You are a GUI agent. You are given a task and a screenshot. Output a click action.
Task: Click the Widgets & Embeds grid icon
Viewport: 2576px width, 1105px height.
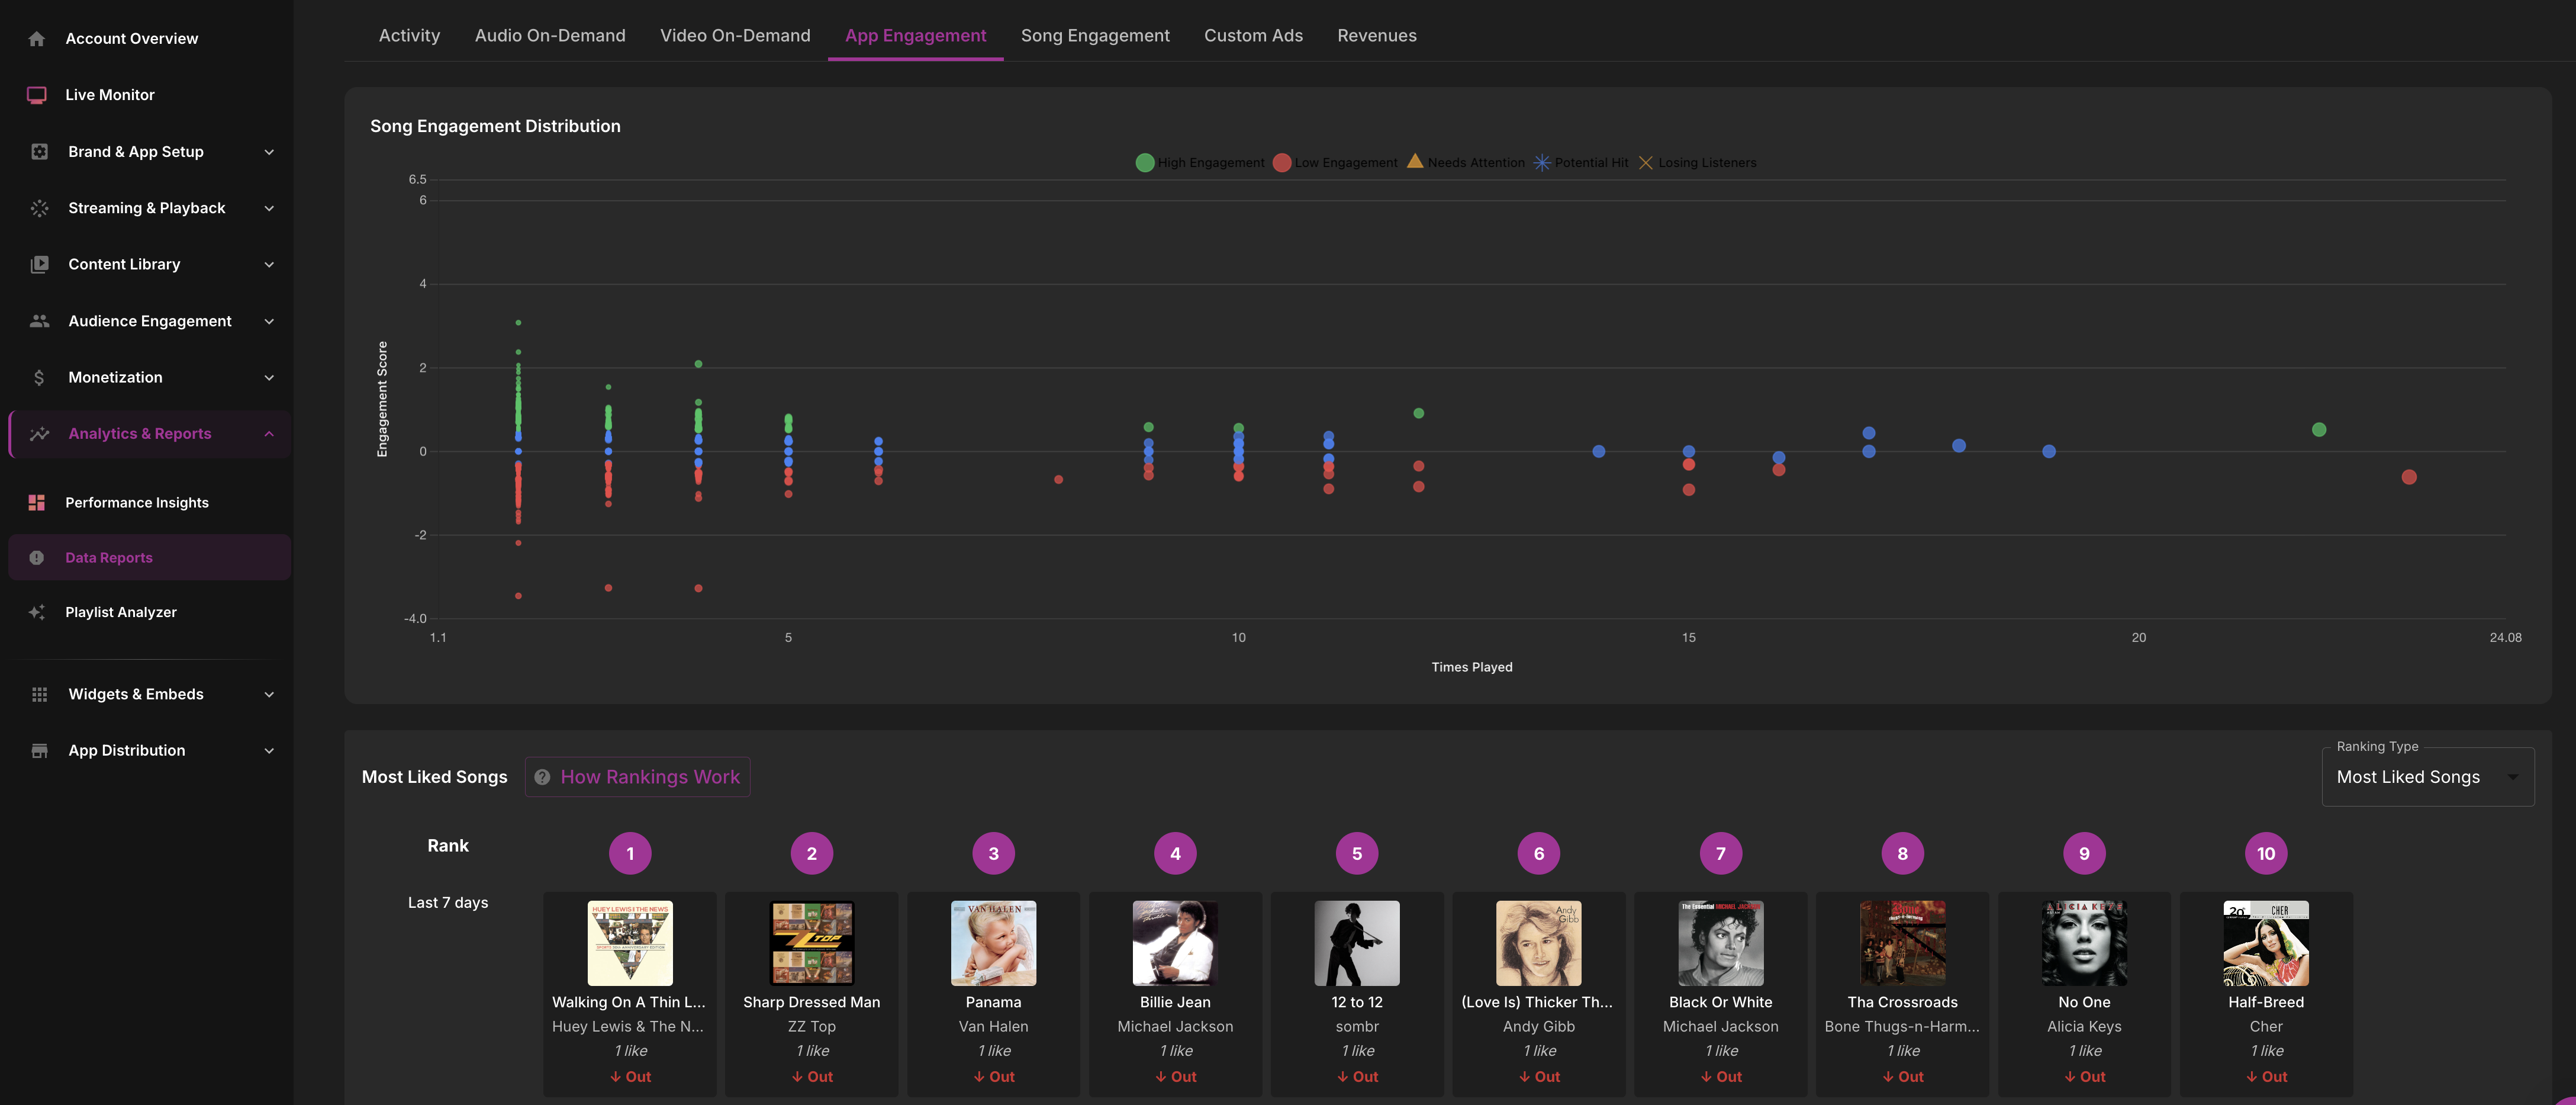[39, 694]
